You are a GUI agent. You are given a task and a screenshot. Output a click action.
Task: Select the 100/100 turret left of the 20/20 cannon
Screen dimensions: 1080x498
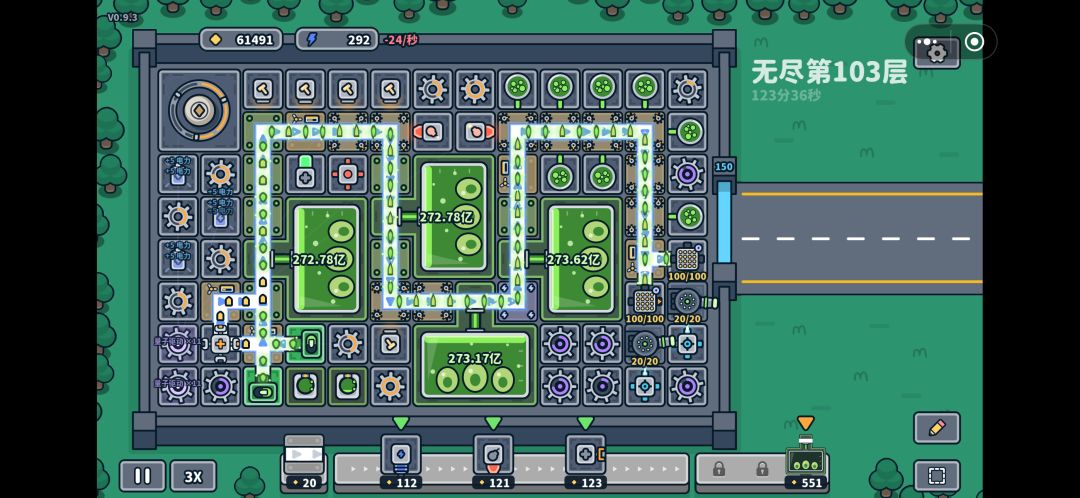click(645, 301)
